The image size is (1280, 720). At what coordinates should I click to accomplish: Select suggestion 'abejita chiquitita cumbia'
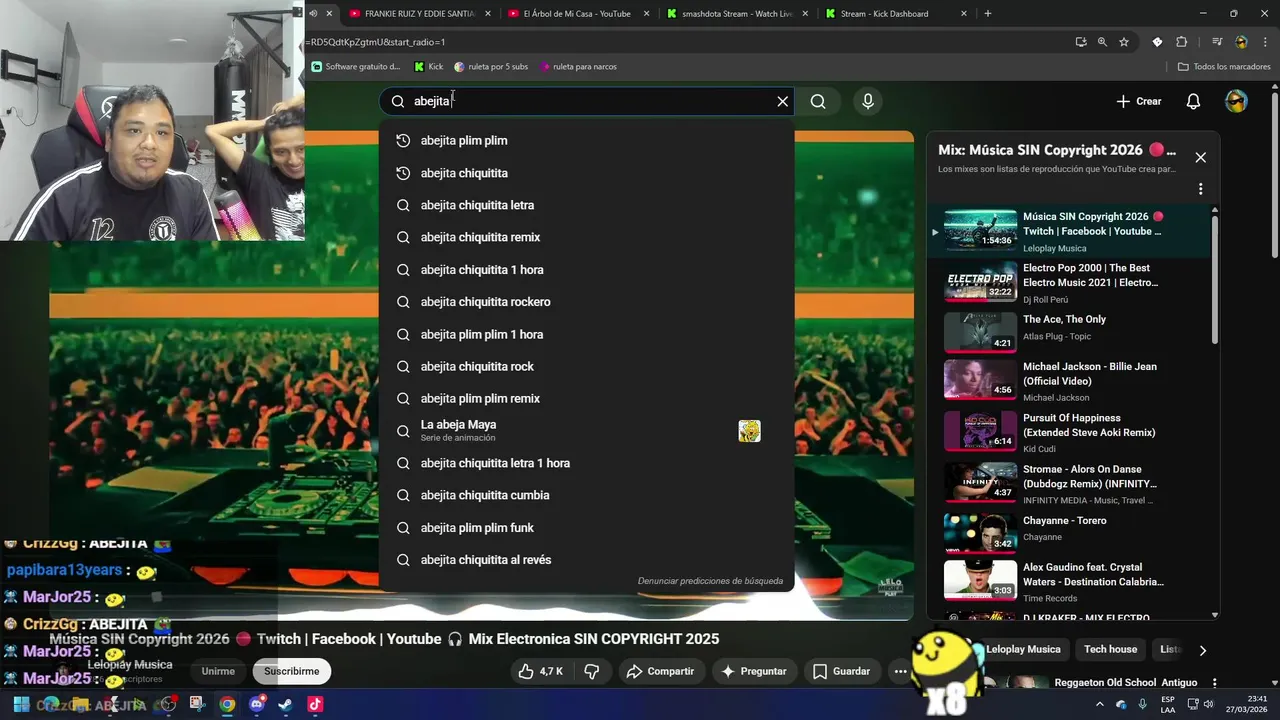(x=587, y=495)
